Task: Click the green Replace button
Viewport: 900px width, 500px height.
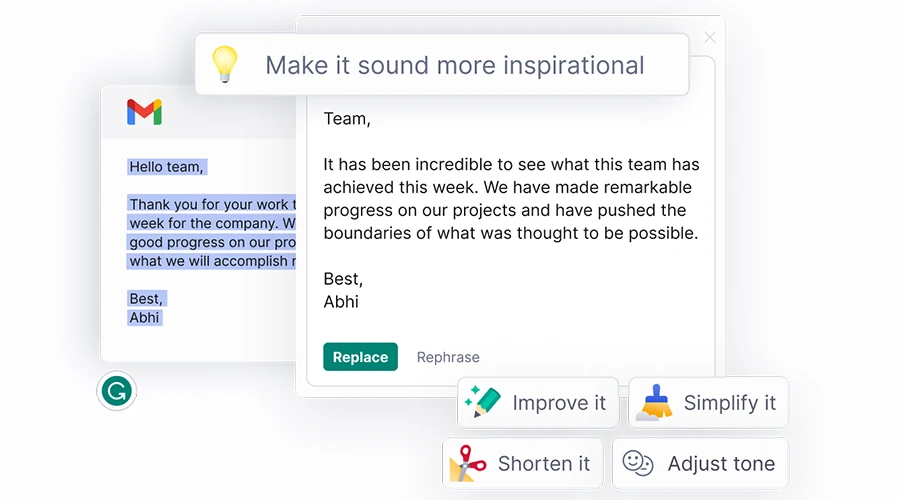Action: tap(360, 357)
